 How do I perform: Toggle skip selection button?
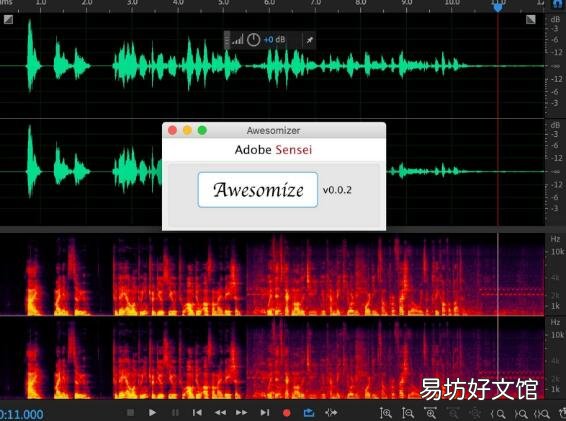pos(331,412)
